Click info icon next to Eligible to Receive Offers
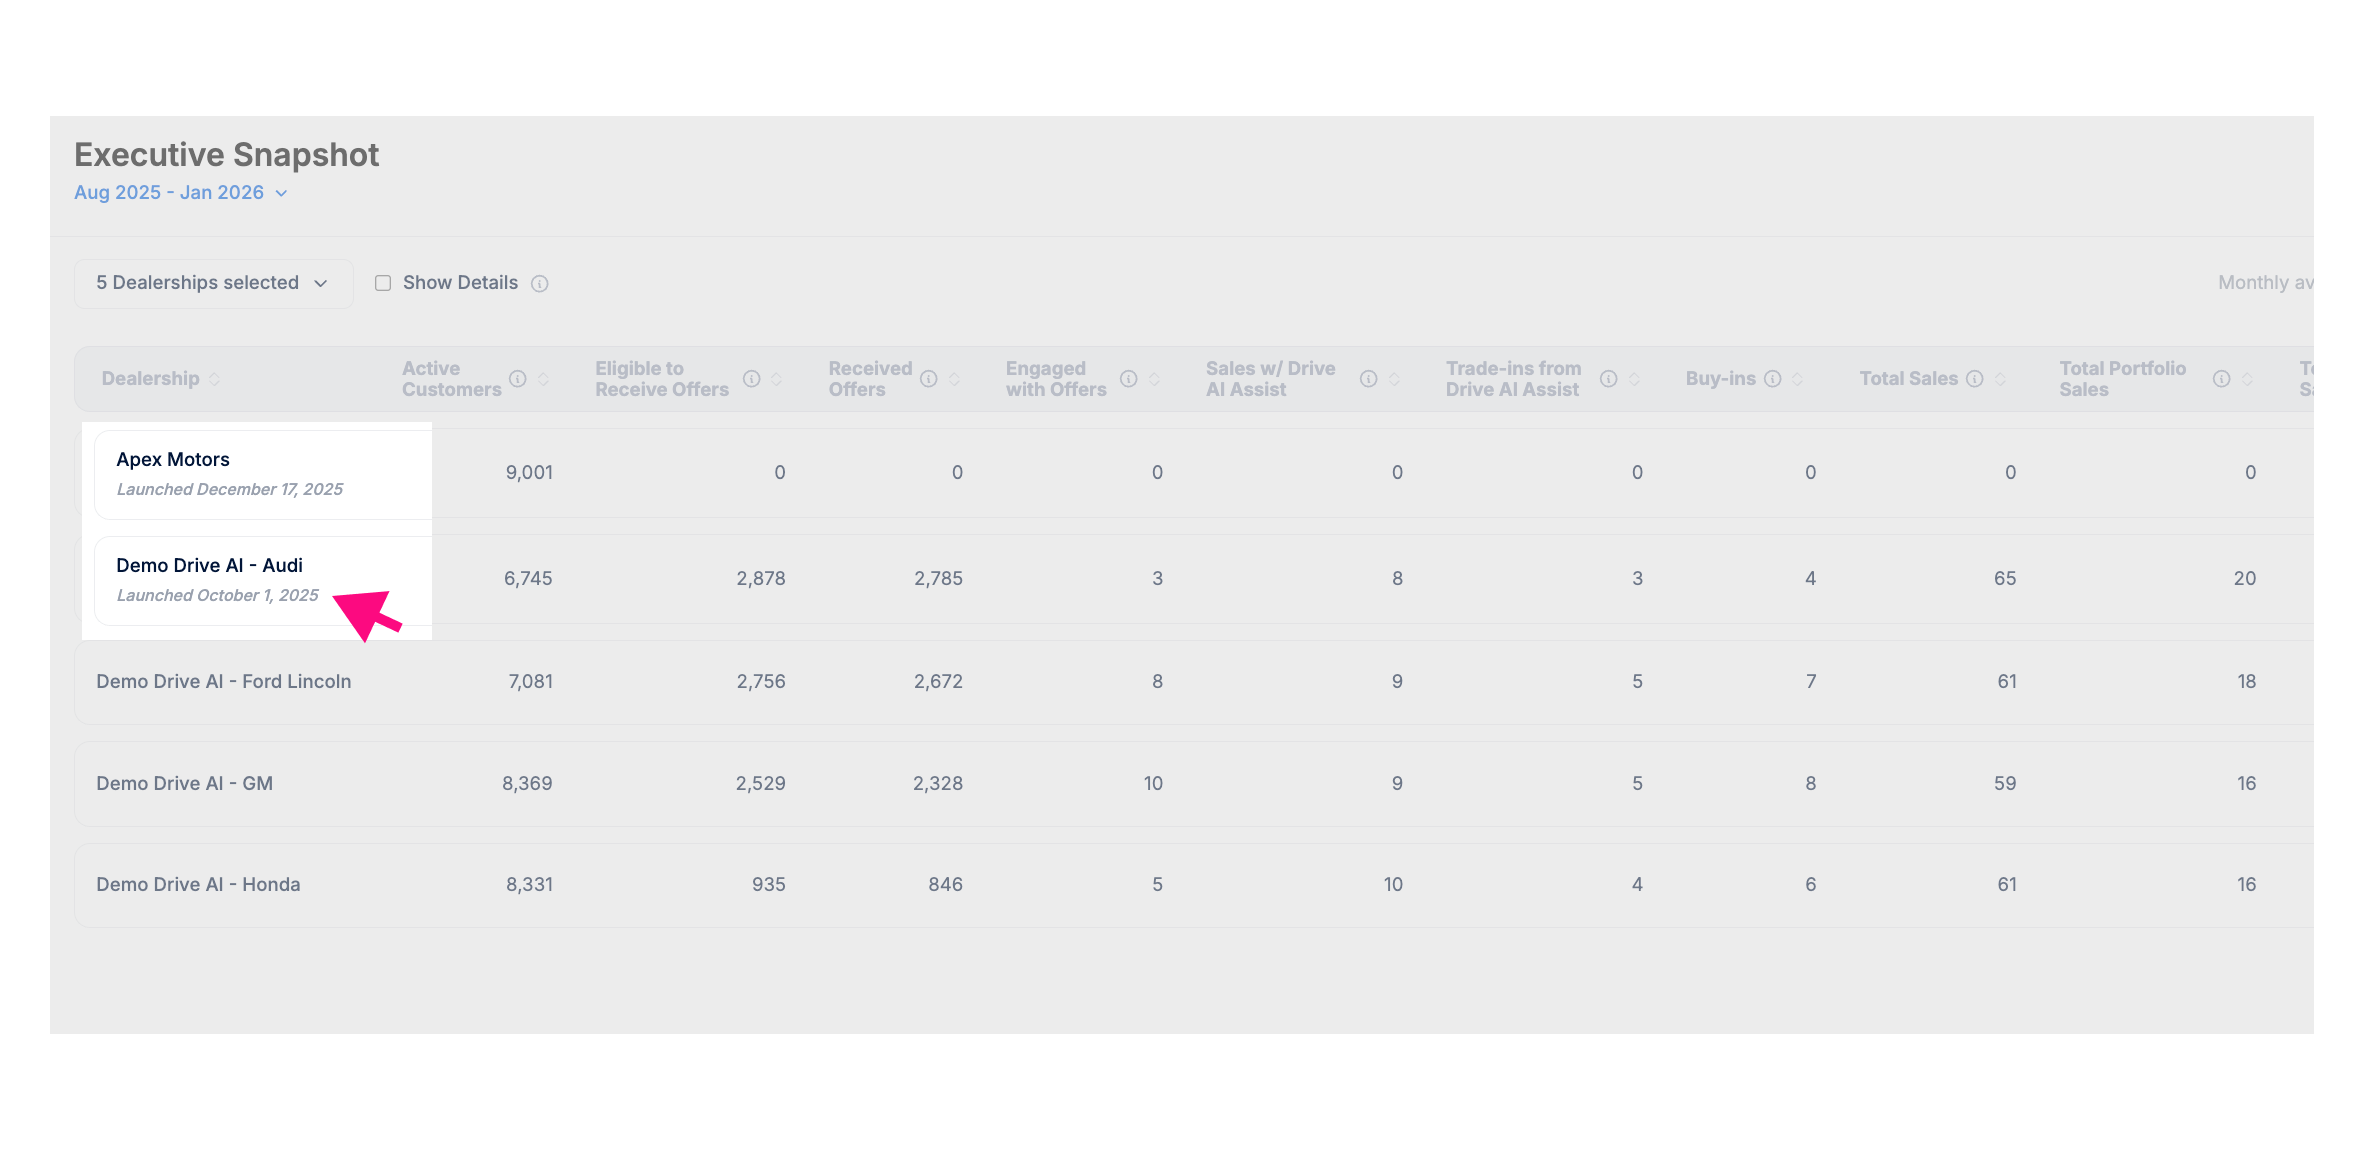 pos(751,379)
